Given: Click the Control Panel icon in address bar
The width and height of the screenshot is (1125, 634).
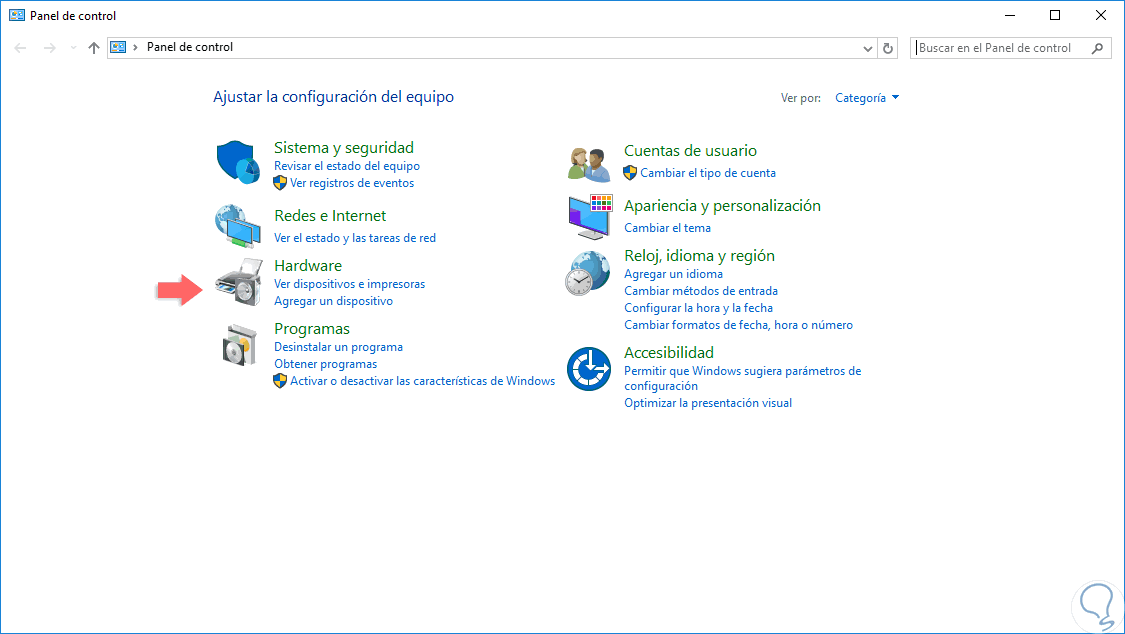Looking at the screenshot, I should pos(118,47).
